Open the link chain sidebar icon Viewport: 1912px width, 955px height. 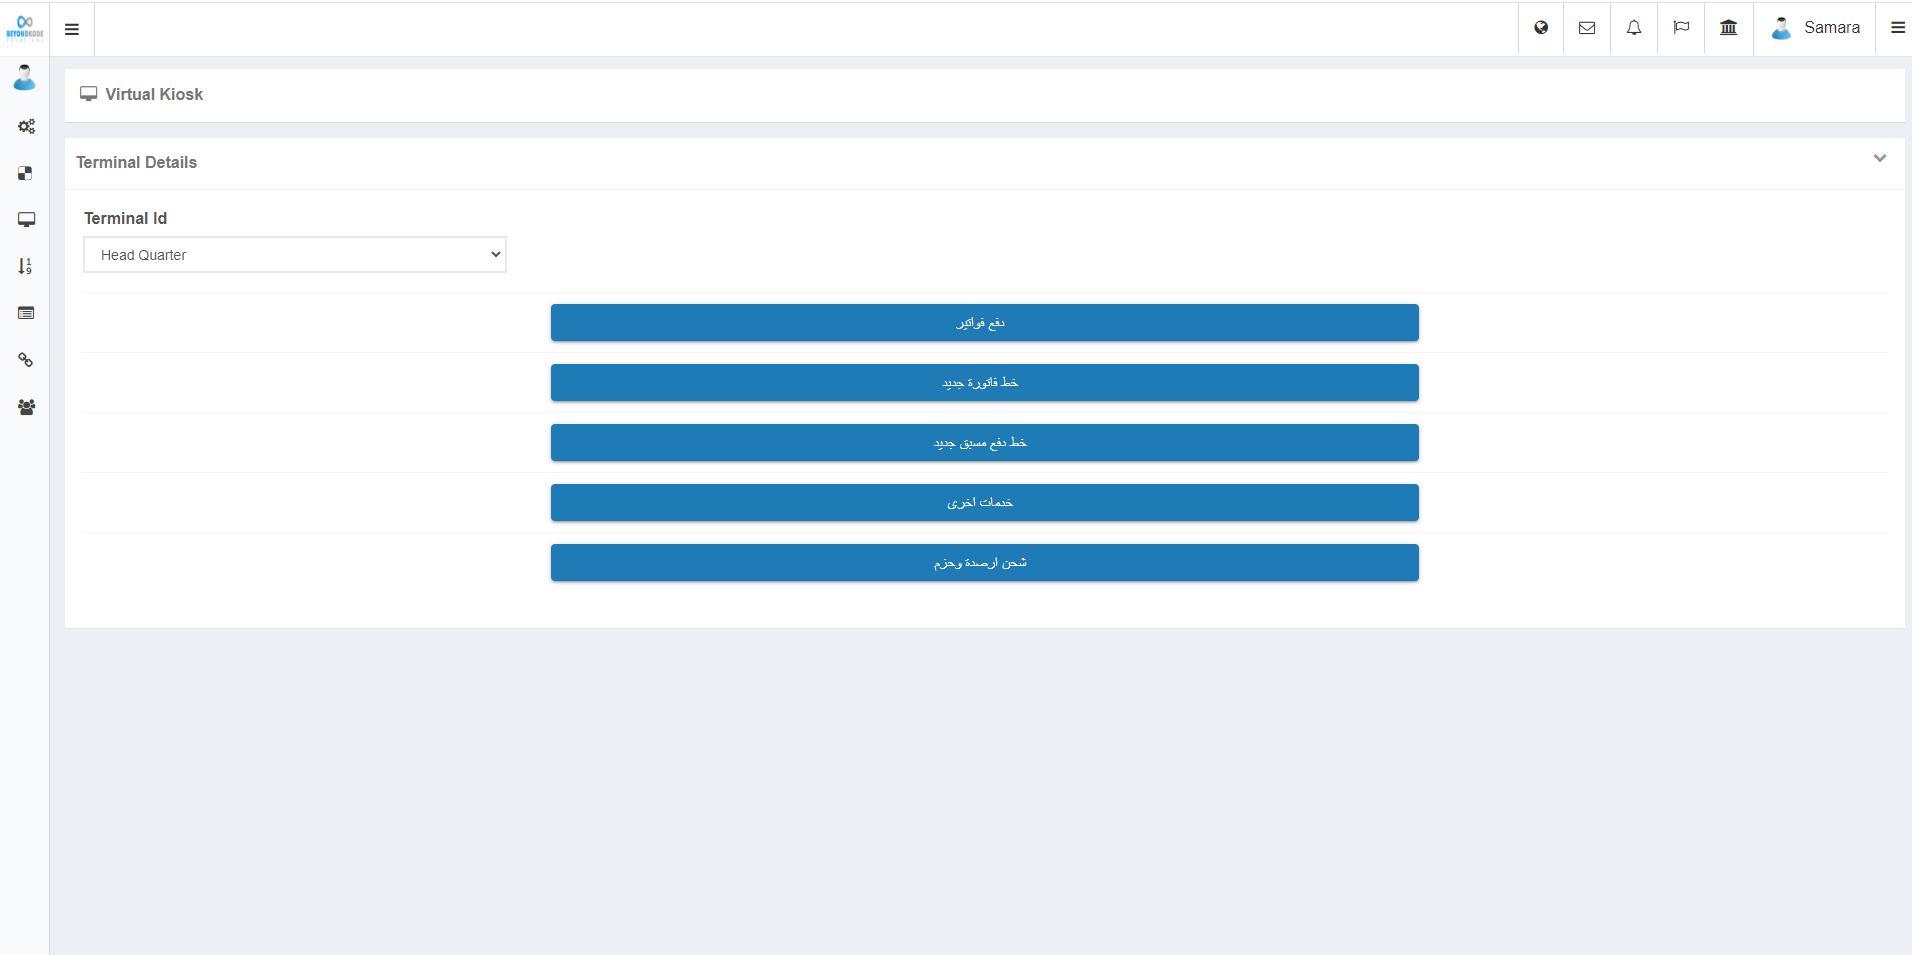(26, 360)
